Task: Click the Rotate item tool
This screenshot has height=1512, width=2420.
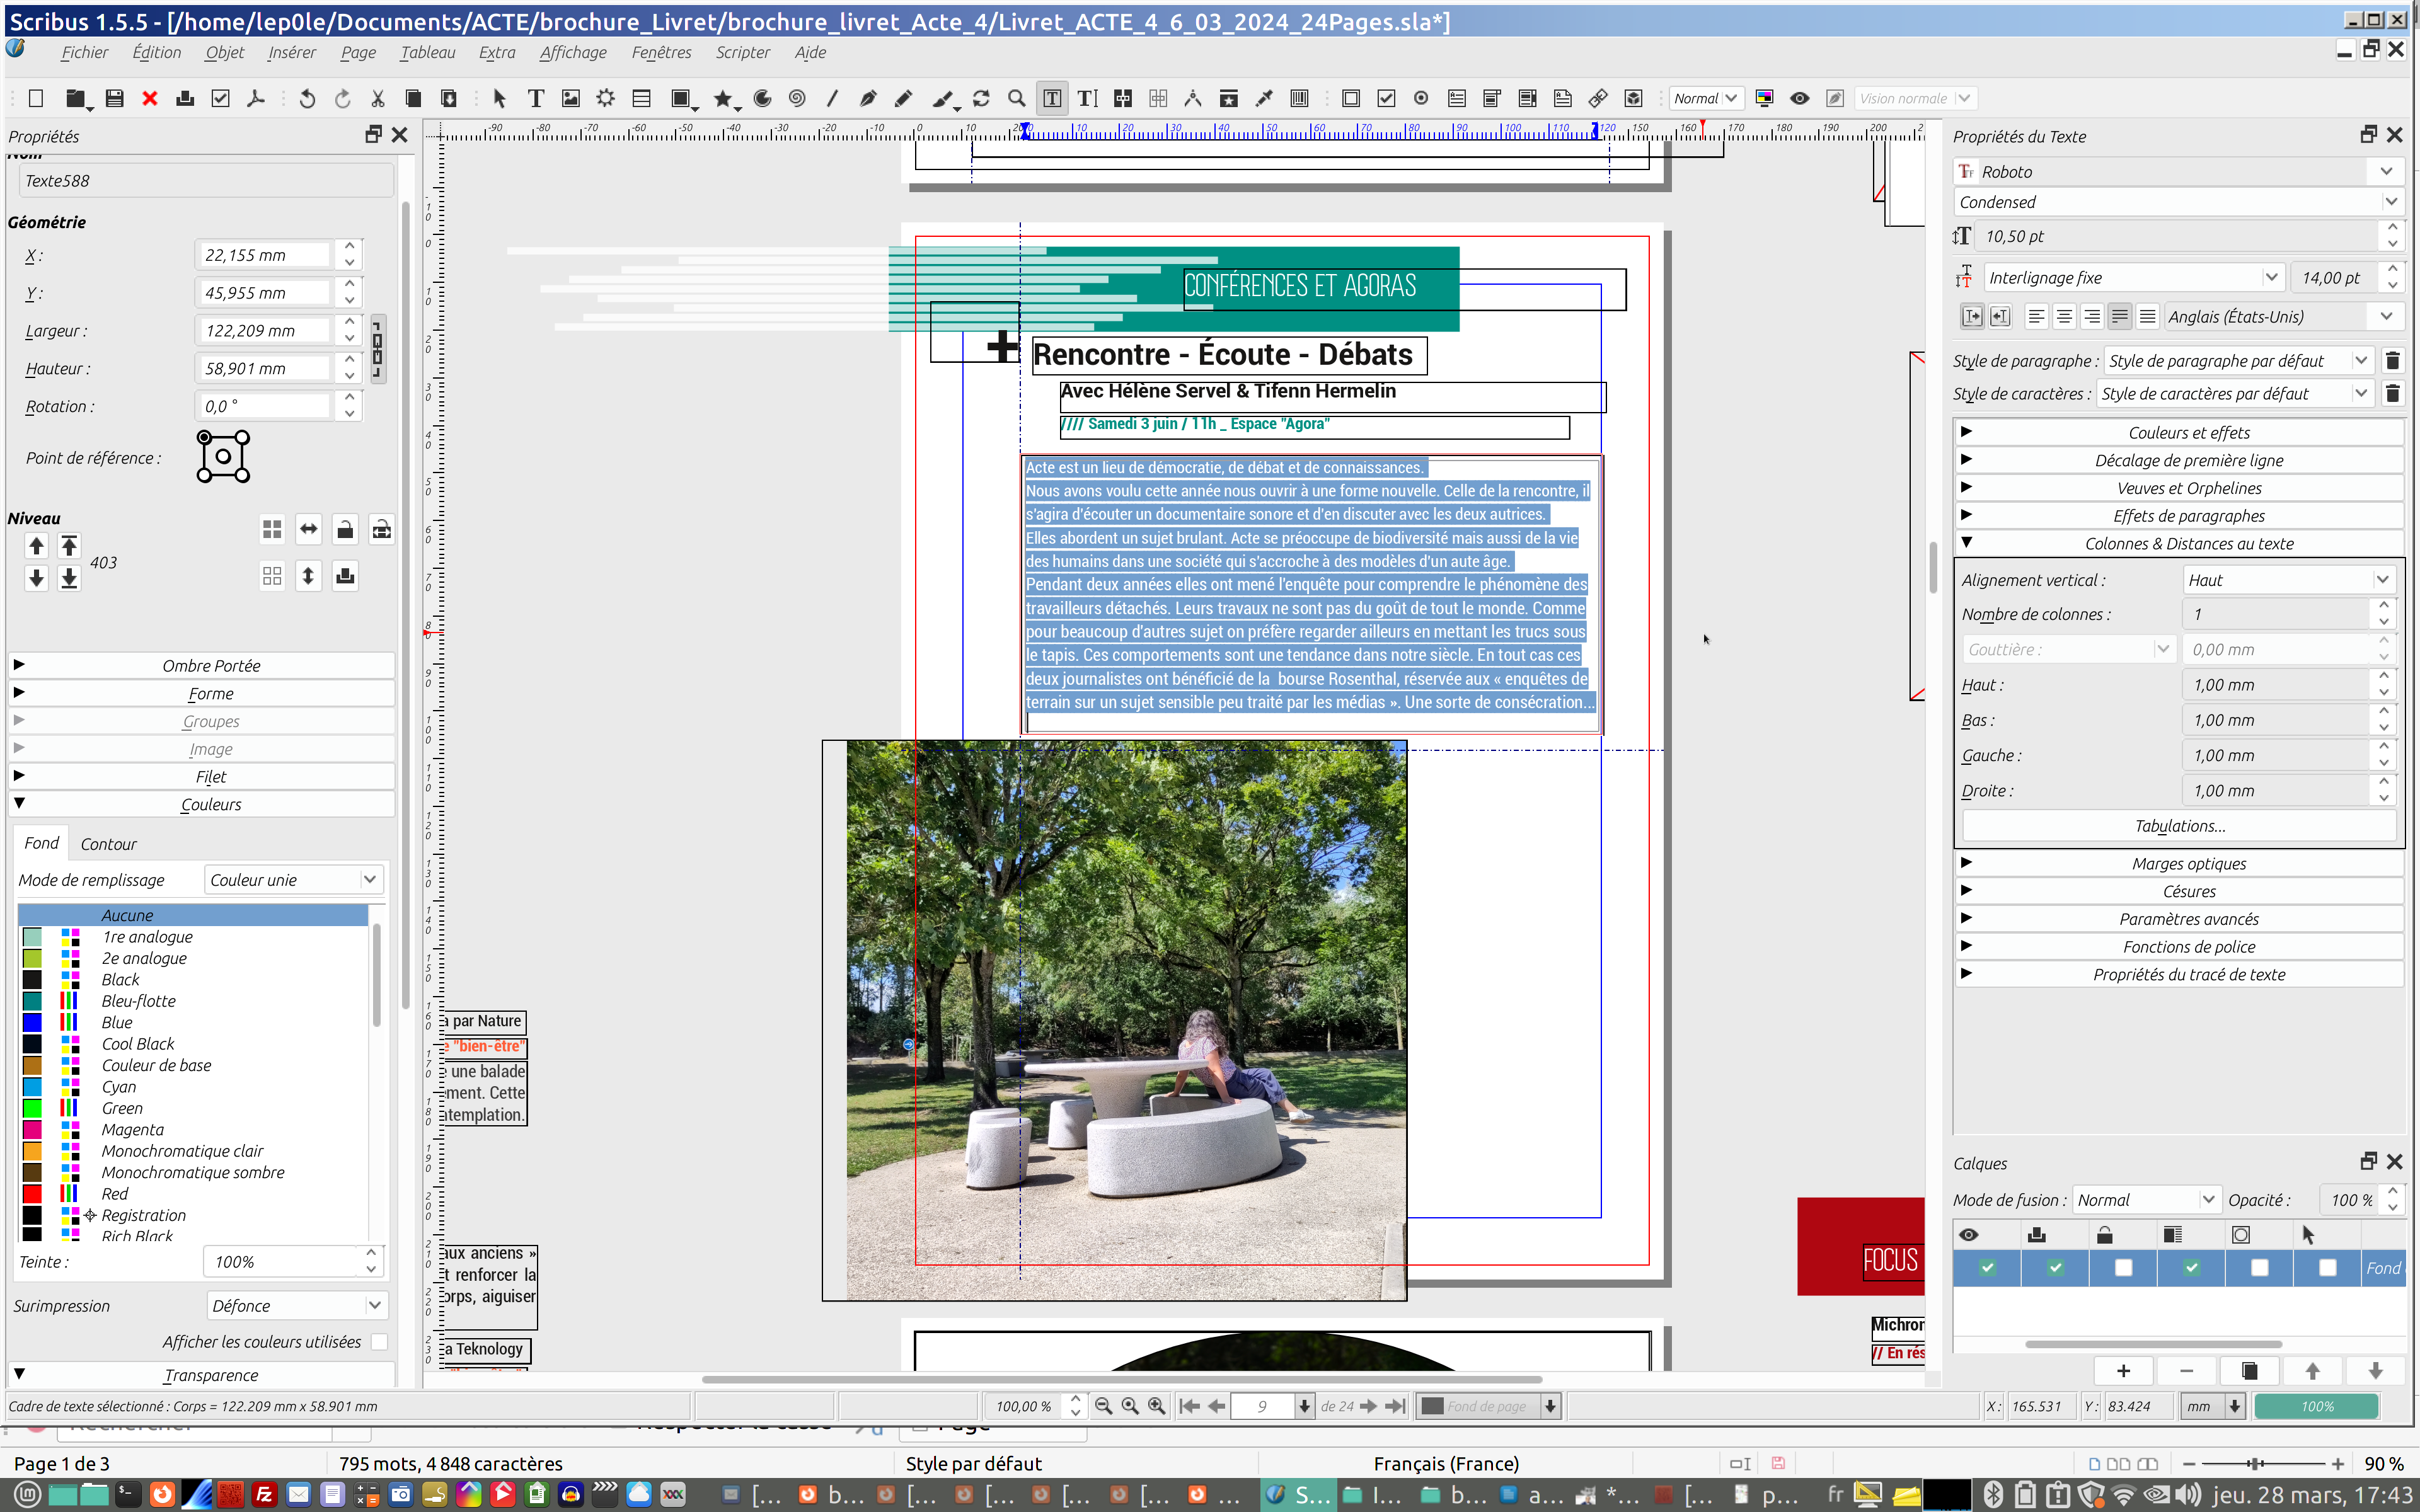Action: coord(981,98)
